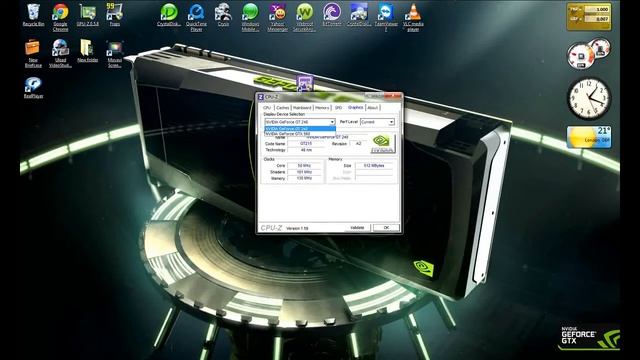Select the Crysis game shortcut

tap(223, 15)
